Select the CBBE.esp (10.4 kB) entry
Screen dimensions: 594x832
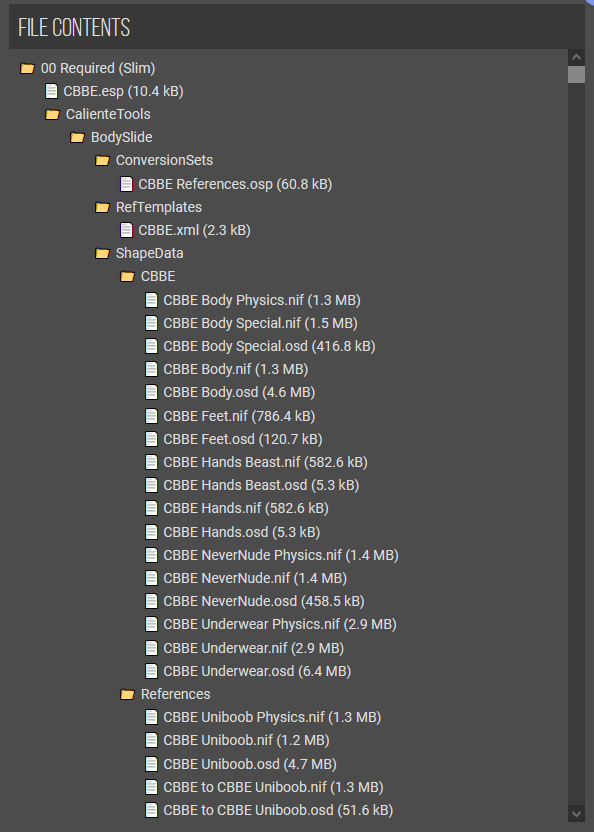pyautogui.click(x=123, y=91)
